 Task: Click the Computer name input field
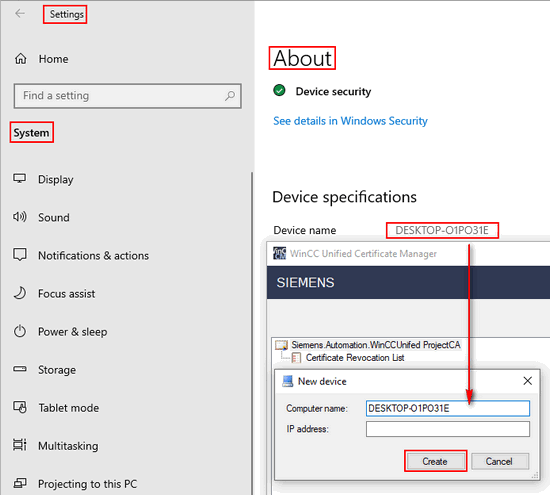click(448, 408)
